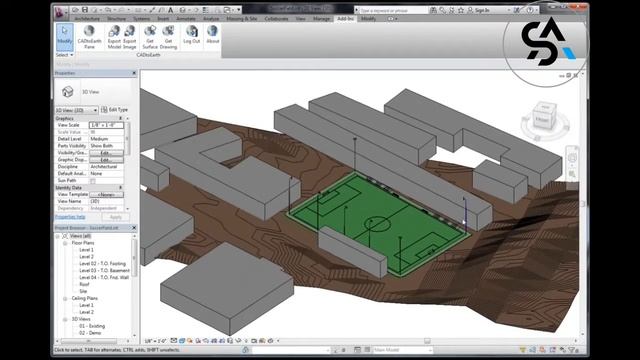This screenshot has height=360, width=640.
Task: Collapse the Identity Data properties section
Action: click(120, 188)
